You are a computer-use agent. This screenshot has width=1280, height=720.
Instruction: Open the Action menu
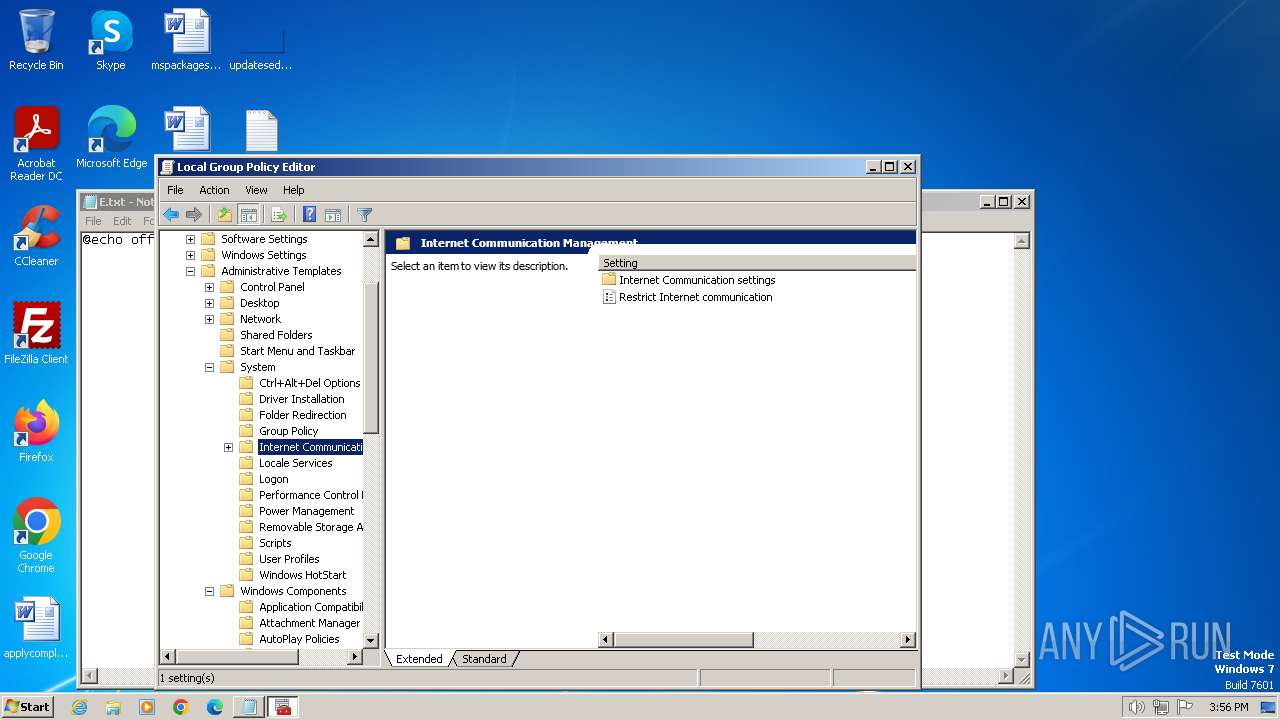[x=214, y=190]
